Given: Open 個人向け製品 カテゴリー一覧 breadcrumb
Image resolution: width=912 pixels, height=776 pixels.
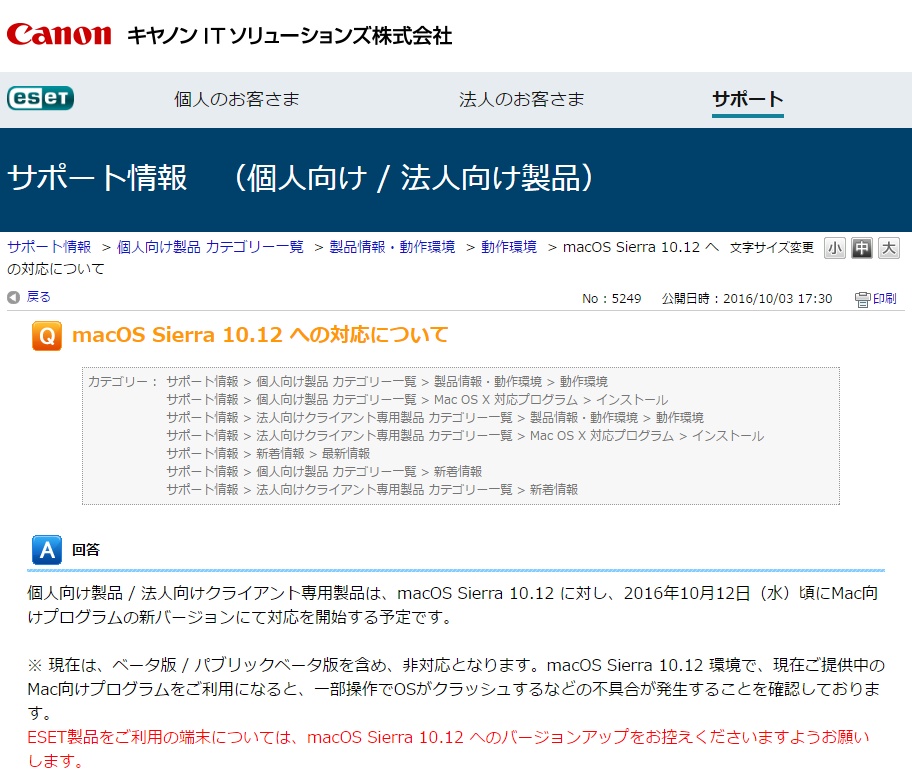Looking at the screenshot, I should pos(210,247).
